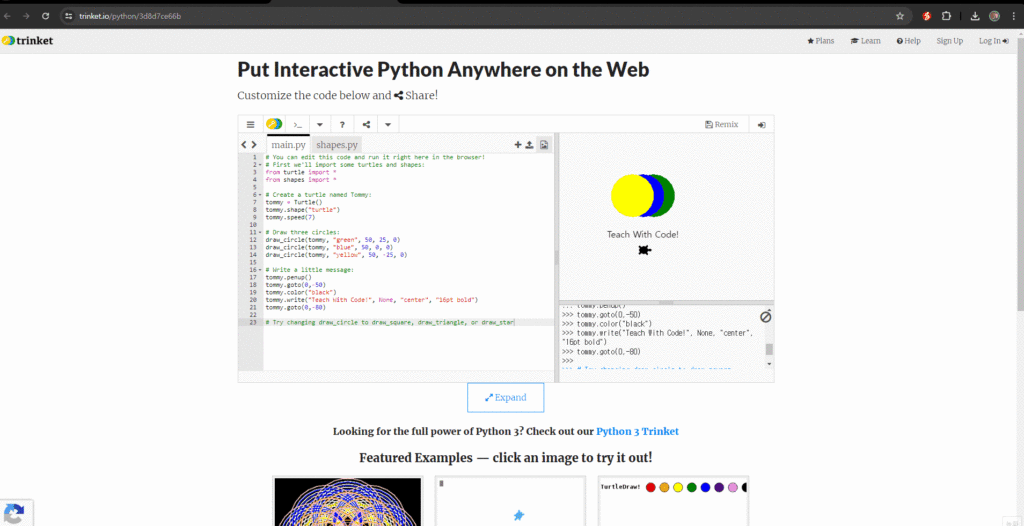The height and width of the screenshot is (526, 1024).
Task: Click the trinket run logo button
Action: coord(274,124)
